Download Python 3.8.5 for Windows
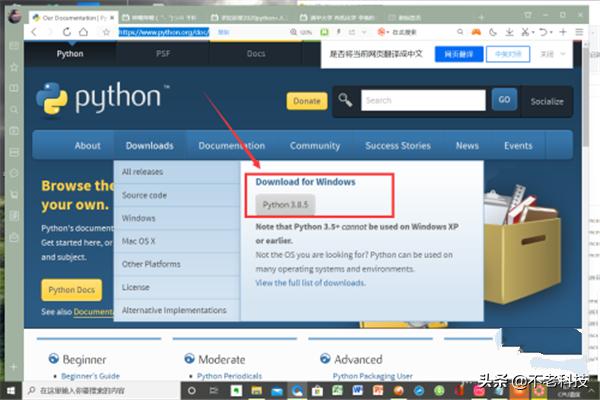This screenshot has height=400, width=600. click(284, 205)
